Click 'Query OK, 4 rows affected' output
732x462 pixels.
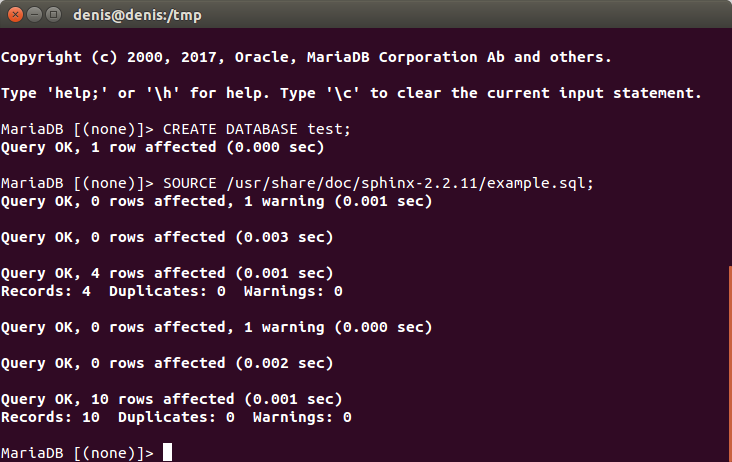point(167,273)
